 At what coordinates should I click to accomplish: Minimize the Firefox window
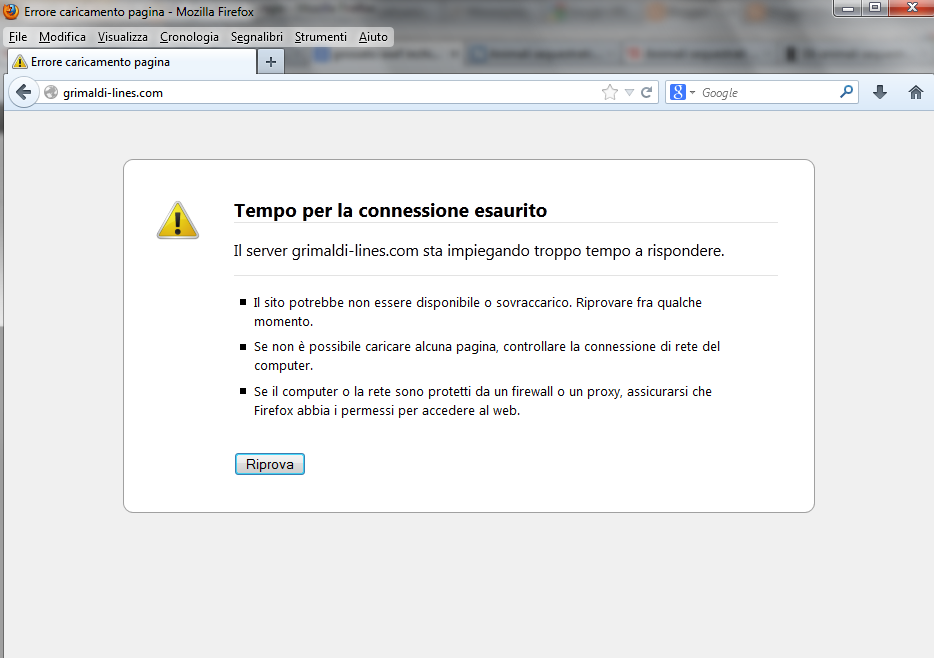(x=848, y=8)
